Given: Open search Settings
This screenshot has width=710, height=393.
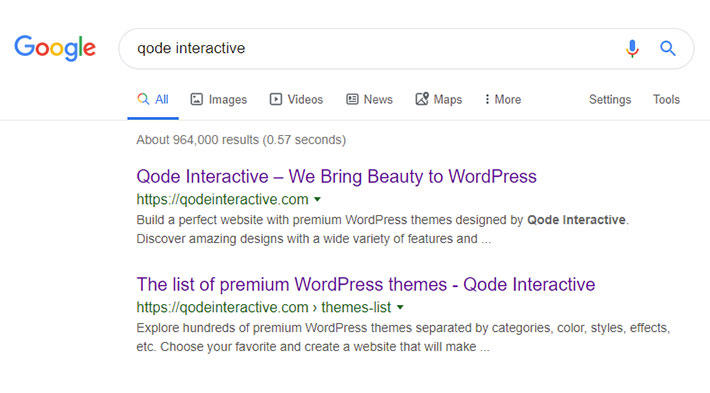Looking at the screenshot, I should coord(609,100).
